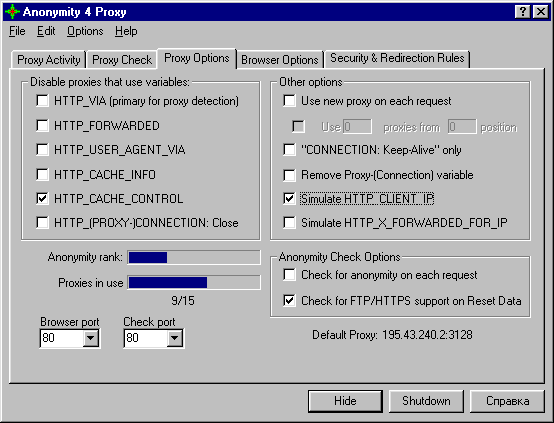554x423 pixels.
Task: Tick Check for anonymity on each request
Action: tap(289, 275)
